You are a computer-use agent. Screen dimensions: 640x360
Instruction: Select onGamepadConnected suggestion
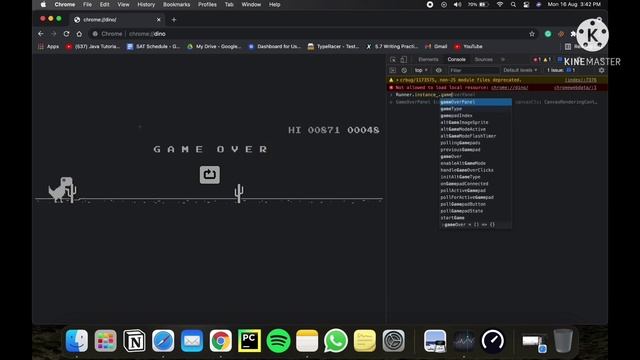(x=476, y=184)
